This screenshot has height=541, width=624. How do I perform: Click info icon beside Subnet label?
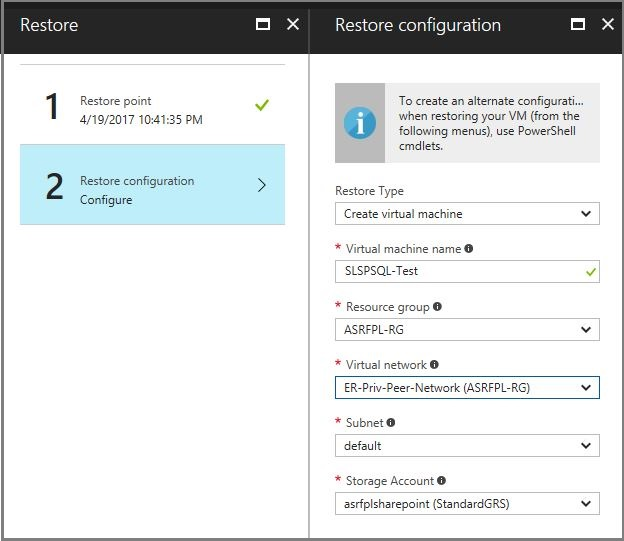pyautogui.click(x=390, y=423)
